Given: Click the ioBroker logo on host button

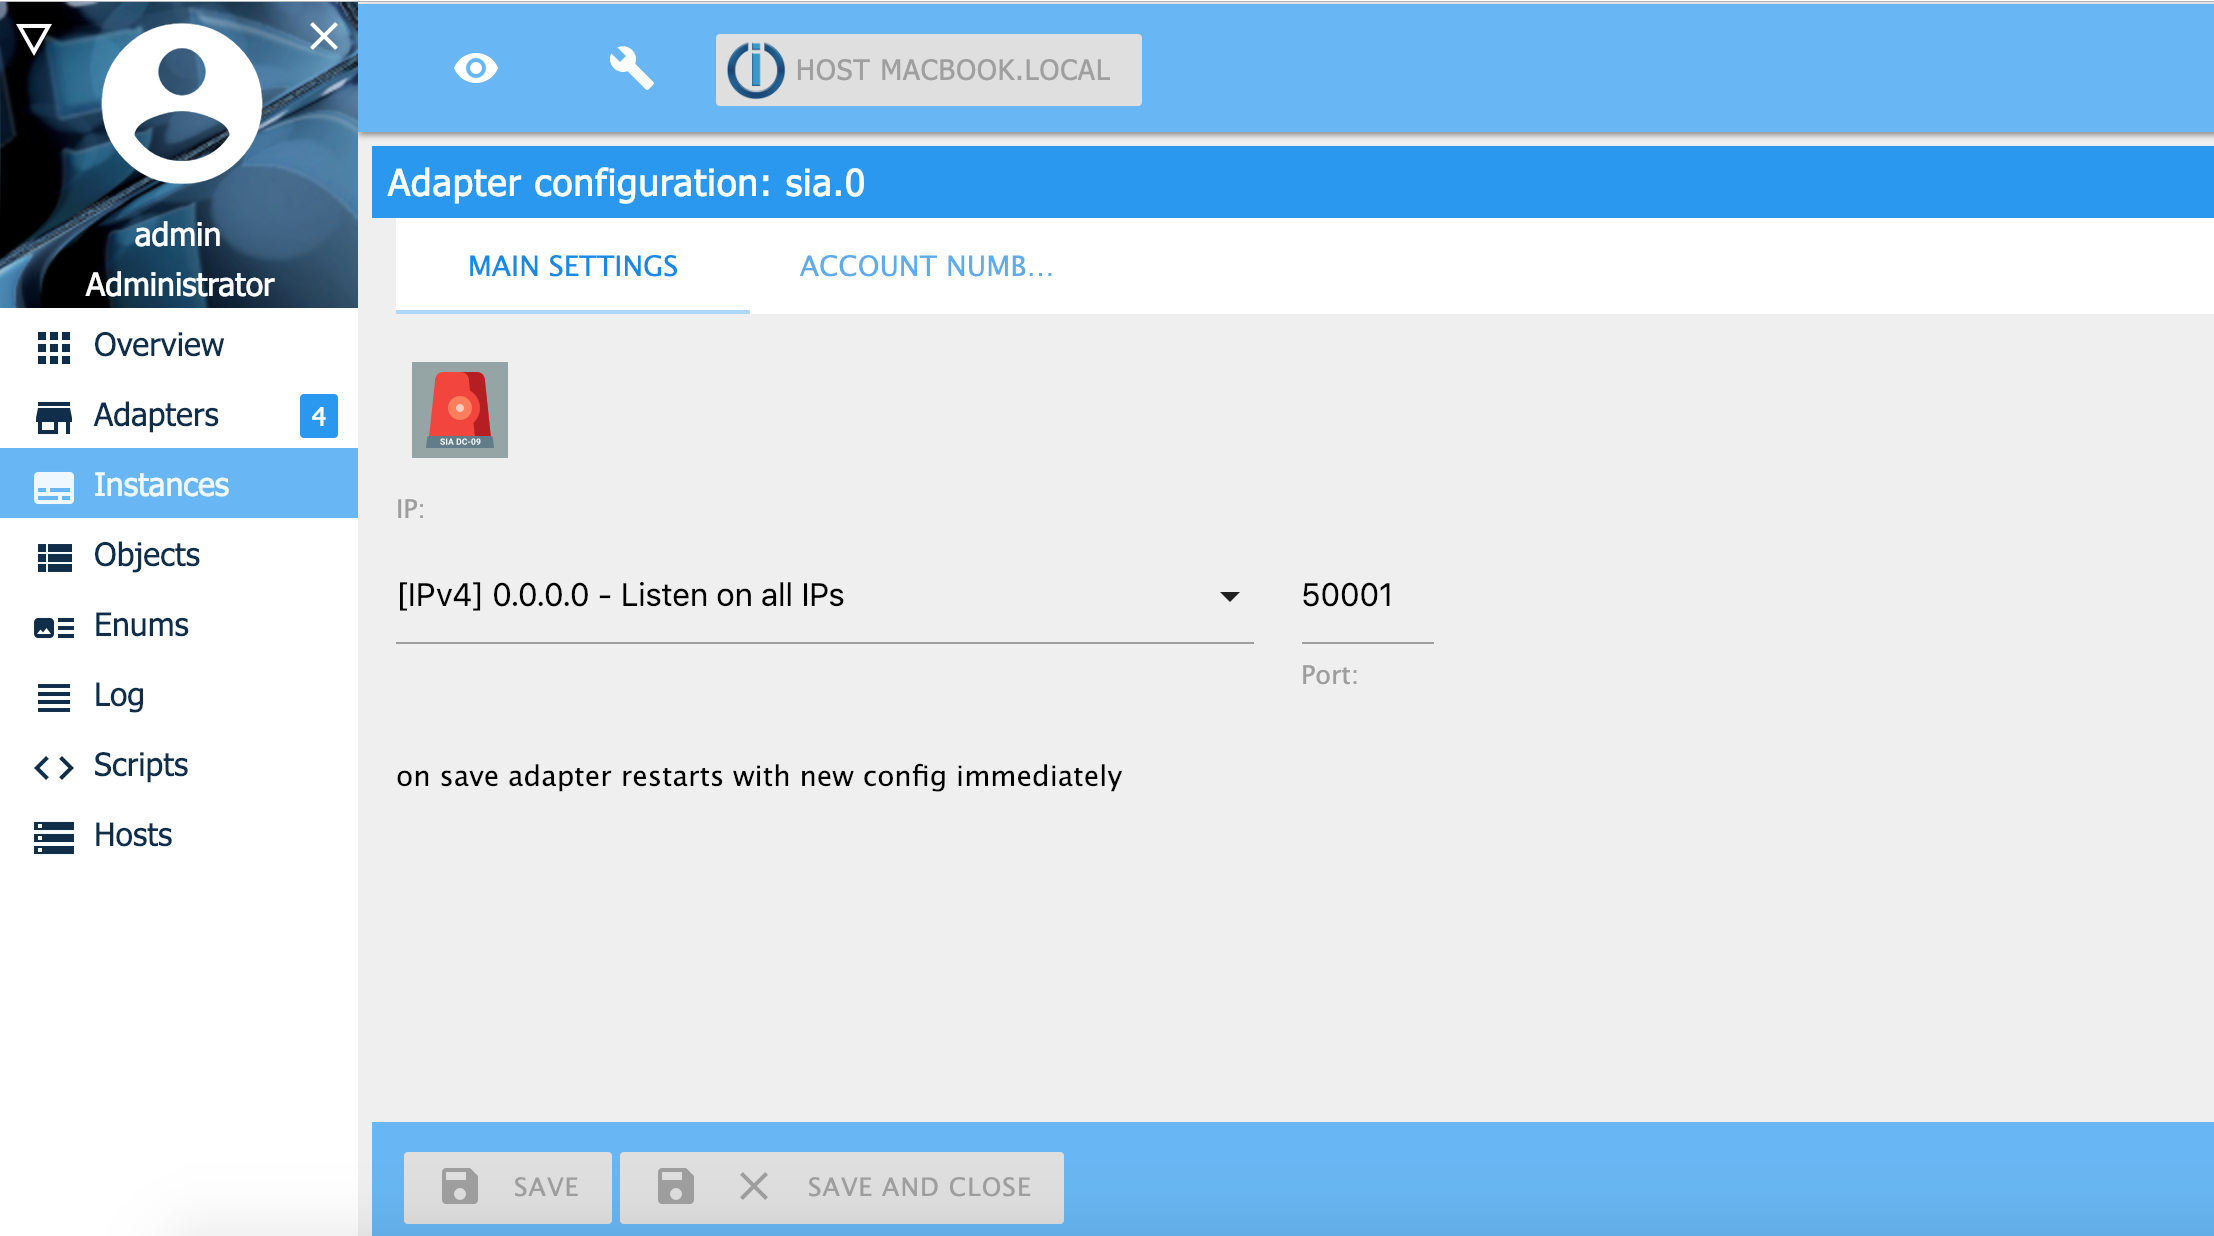Looking at the screenshot, I should tap(755, 70).
